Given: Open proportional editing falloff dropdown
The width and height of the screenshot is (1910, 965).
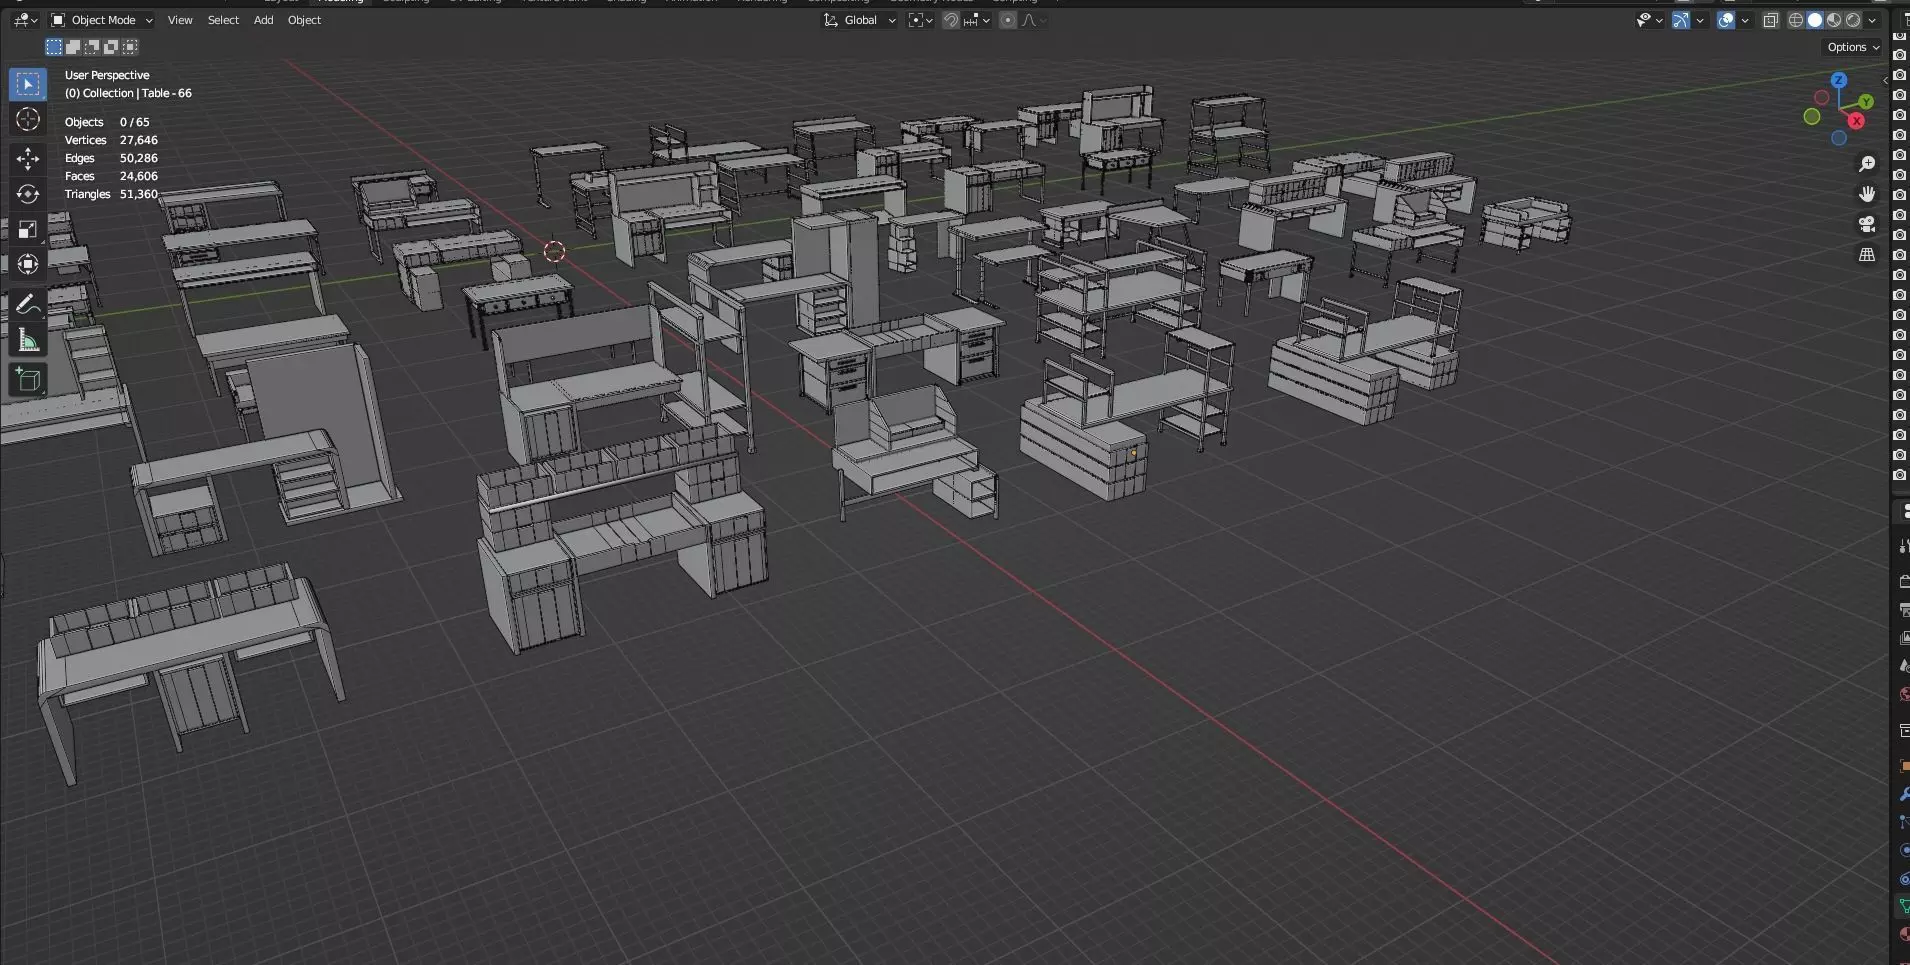Looking at the screenshot, I should click(x=1034, y=20).
